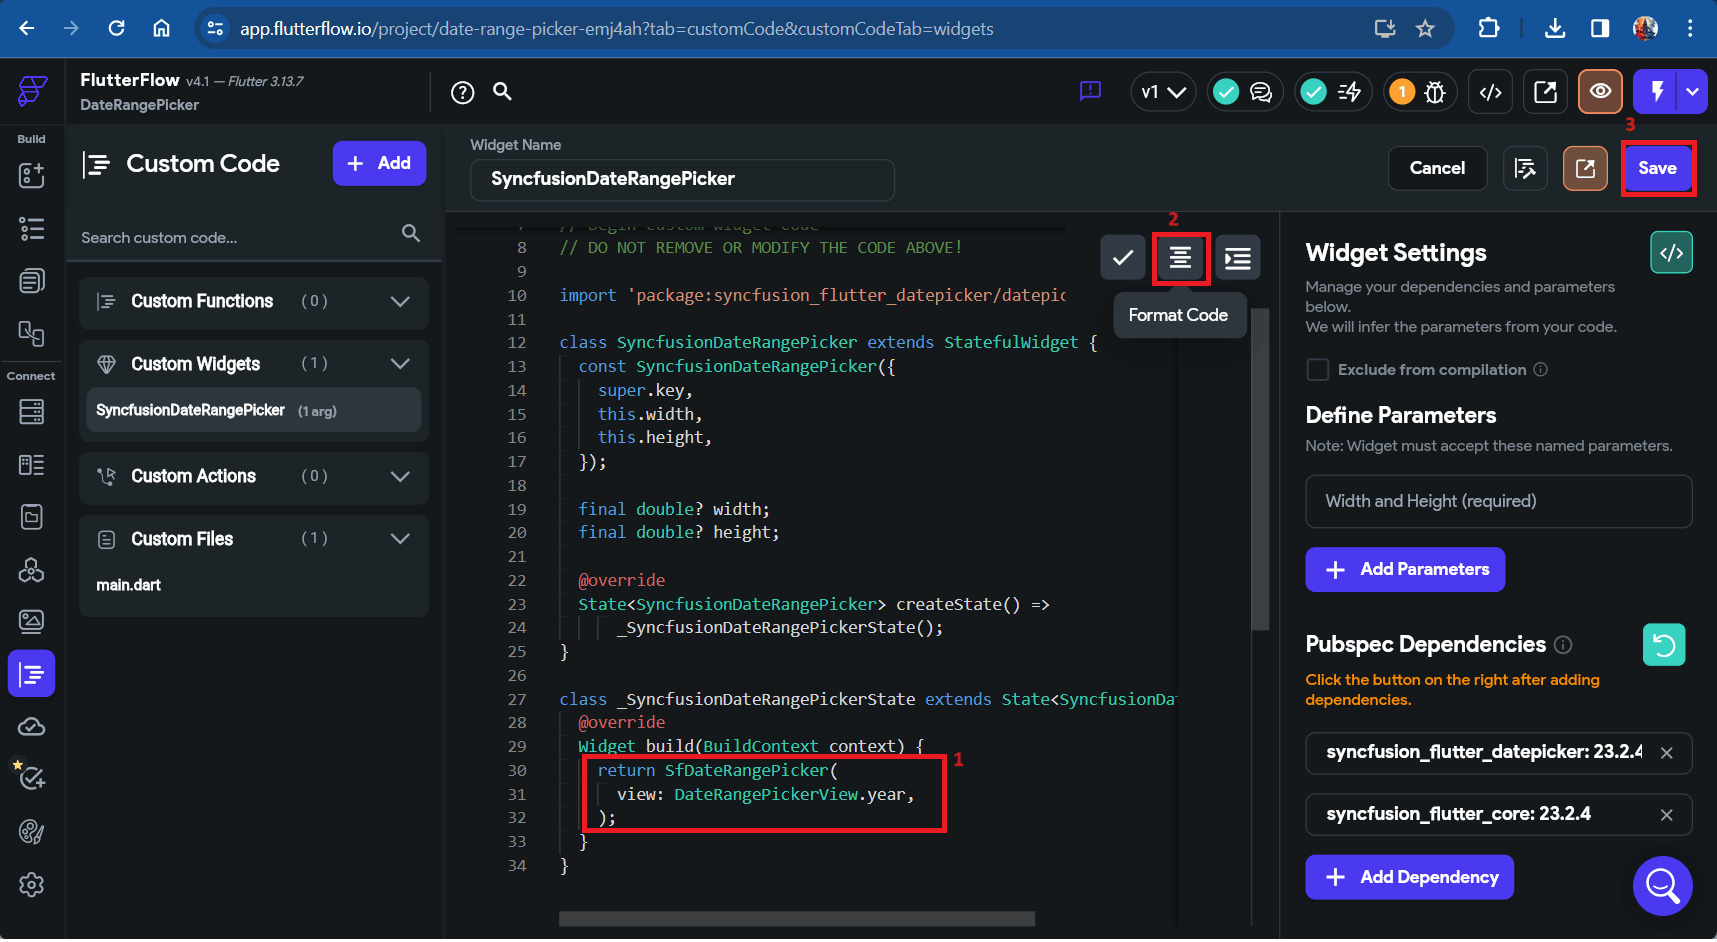
Task: Click the code editor vertical scrollbar
Action: tap(1260, 468)
